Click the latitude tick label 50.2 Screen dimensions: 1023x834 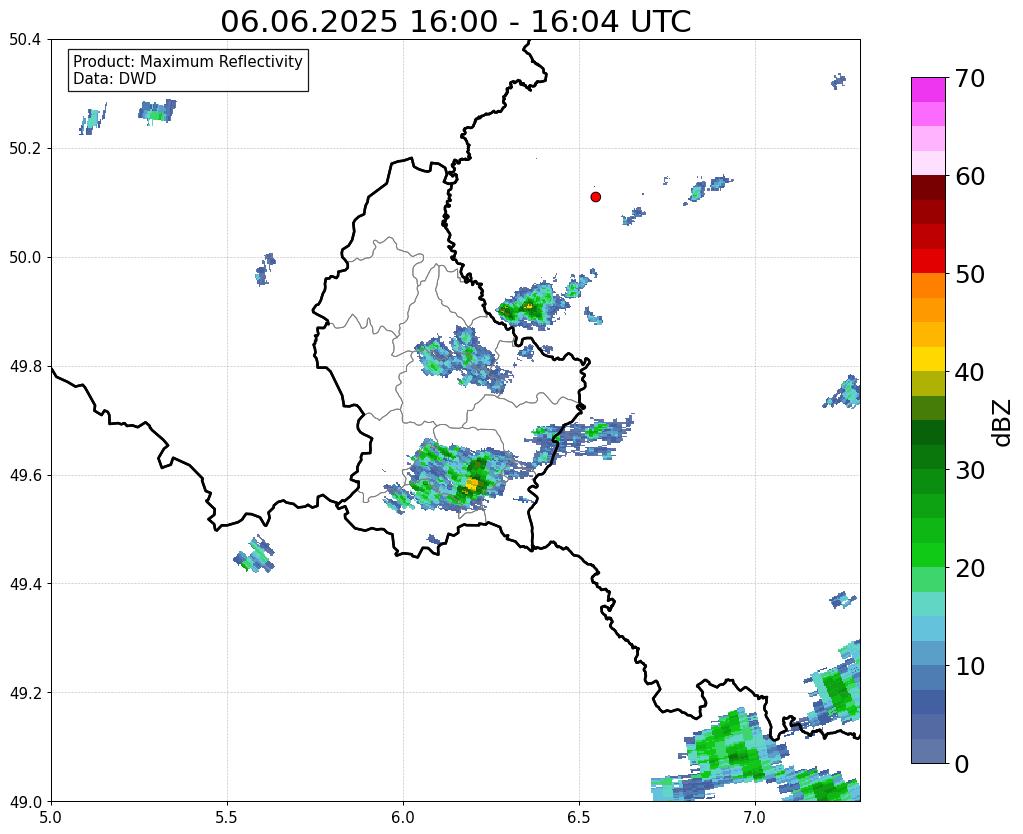(x=25, y=148)
